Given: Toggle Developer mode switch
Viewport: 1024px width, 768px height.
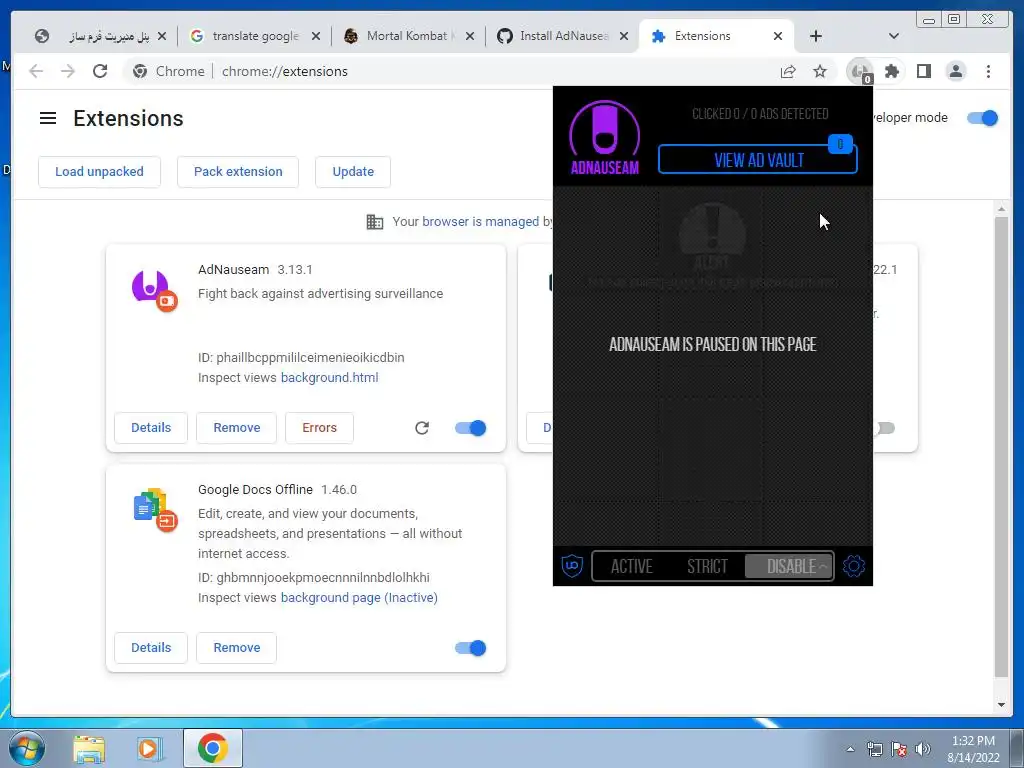Looking at the screenshot, I should coord(982,118).
